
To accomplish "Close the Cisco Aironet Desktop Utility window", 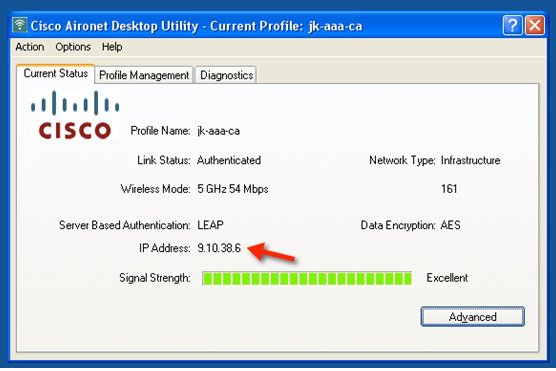I will 535,25.
